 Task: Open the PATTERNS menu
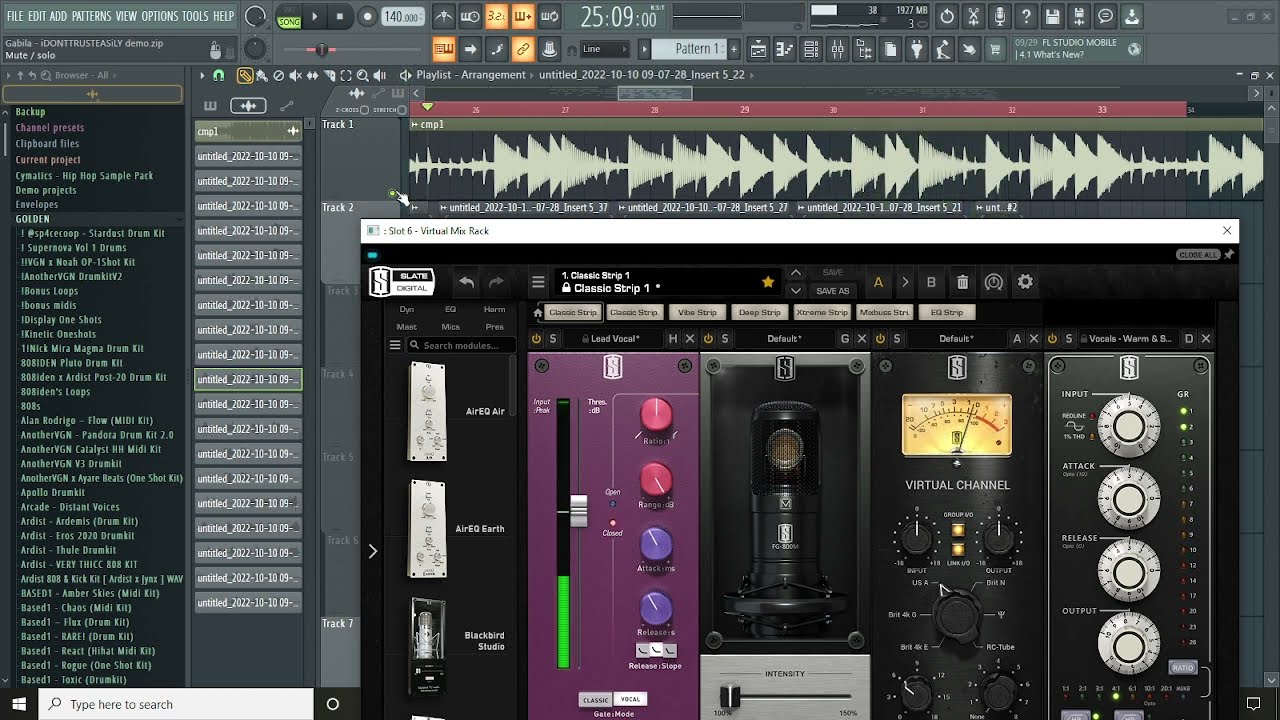pyautogui.click(x=91, y=16)
